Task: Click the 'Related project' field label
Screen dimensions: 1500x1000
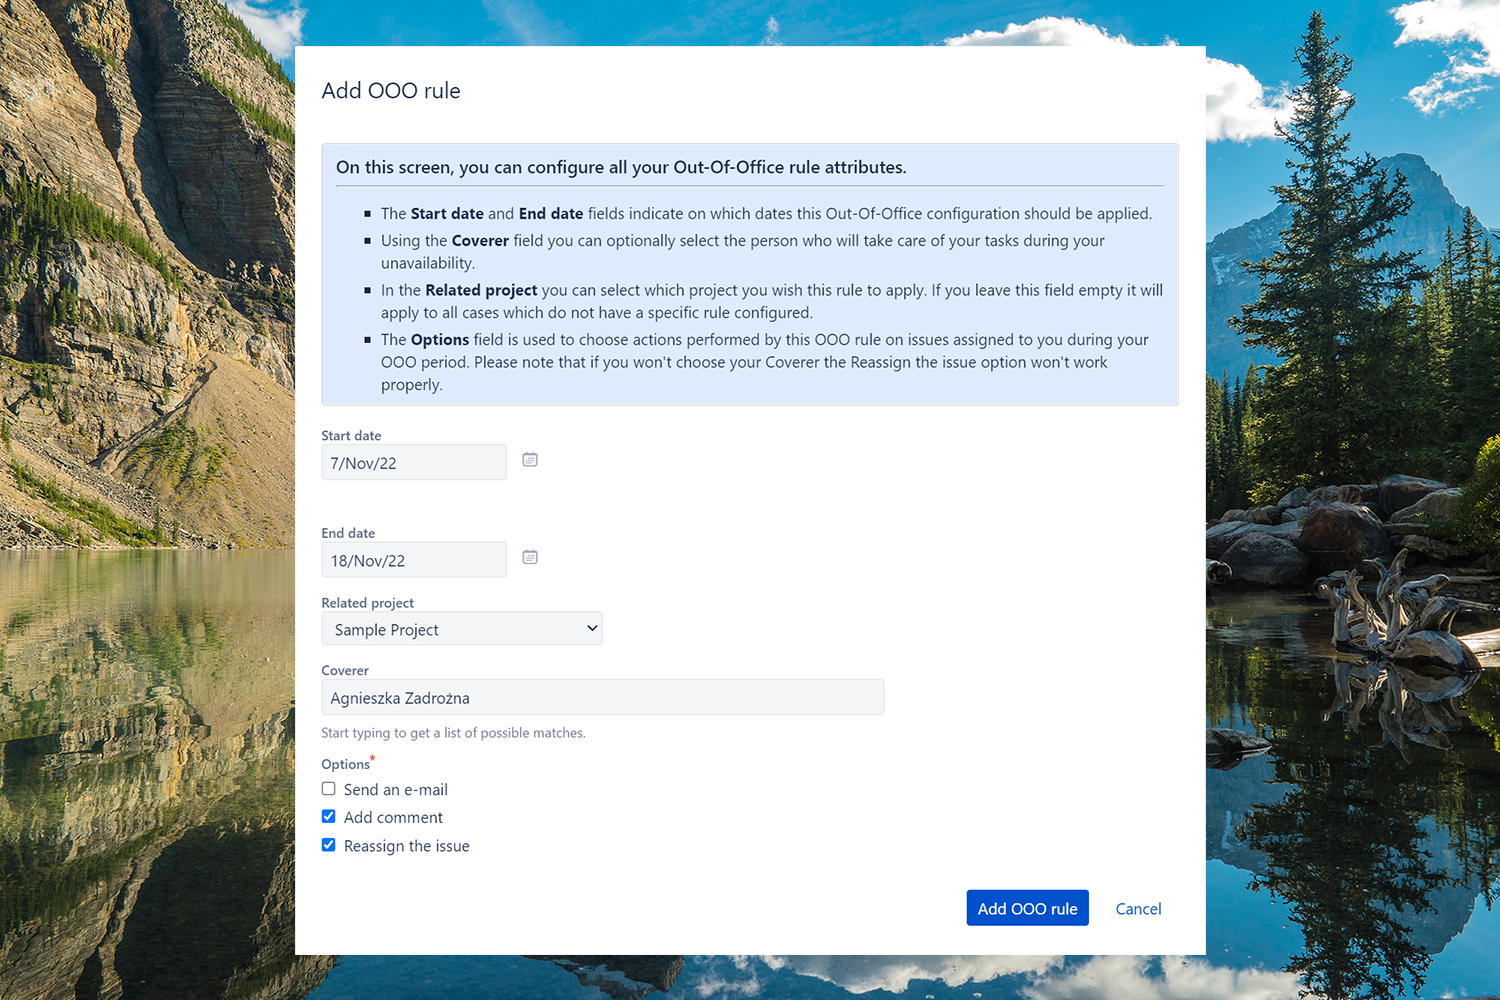Action: [x=367, y=603]
